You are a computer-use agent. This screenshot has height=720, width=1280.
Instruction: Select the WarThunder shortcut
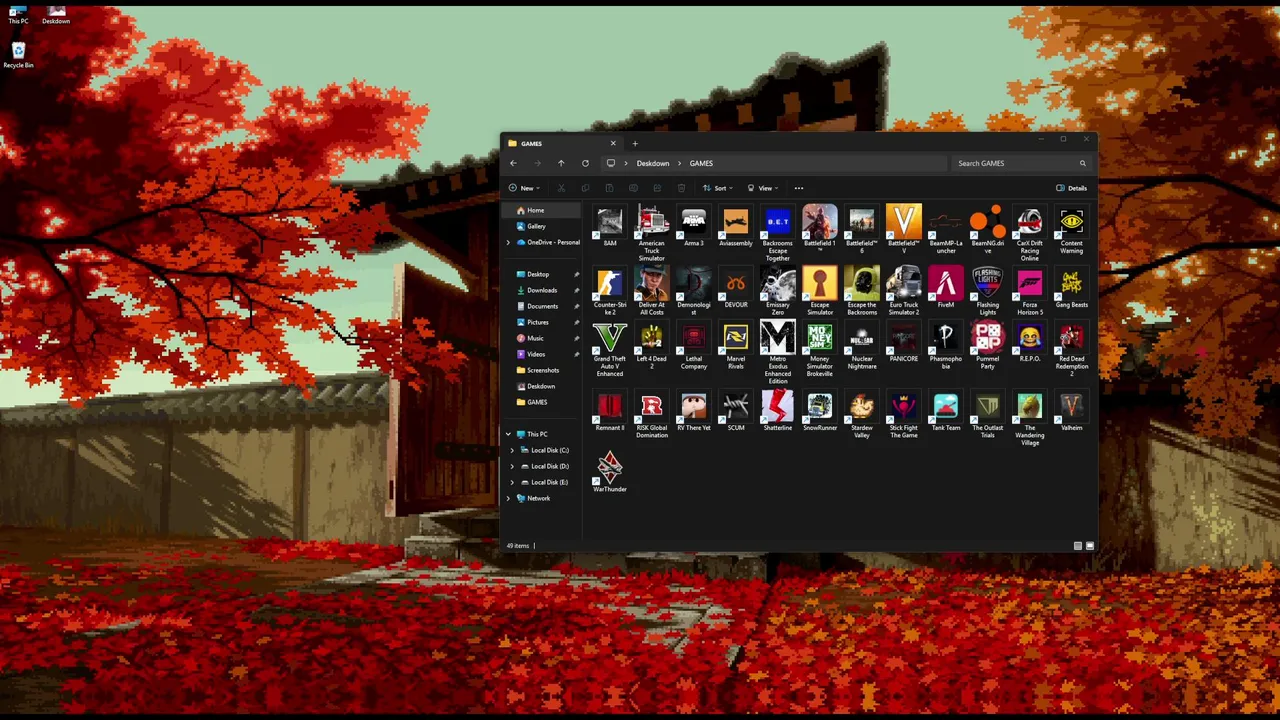(x=610, y=472)
